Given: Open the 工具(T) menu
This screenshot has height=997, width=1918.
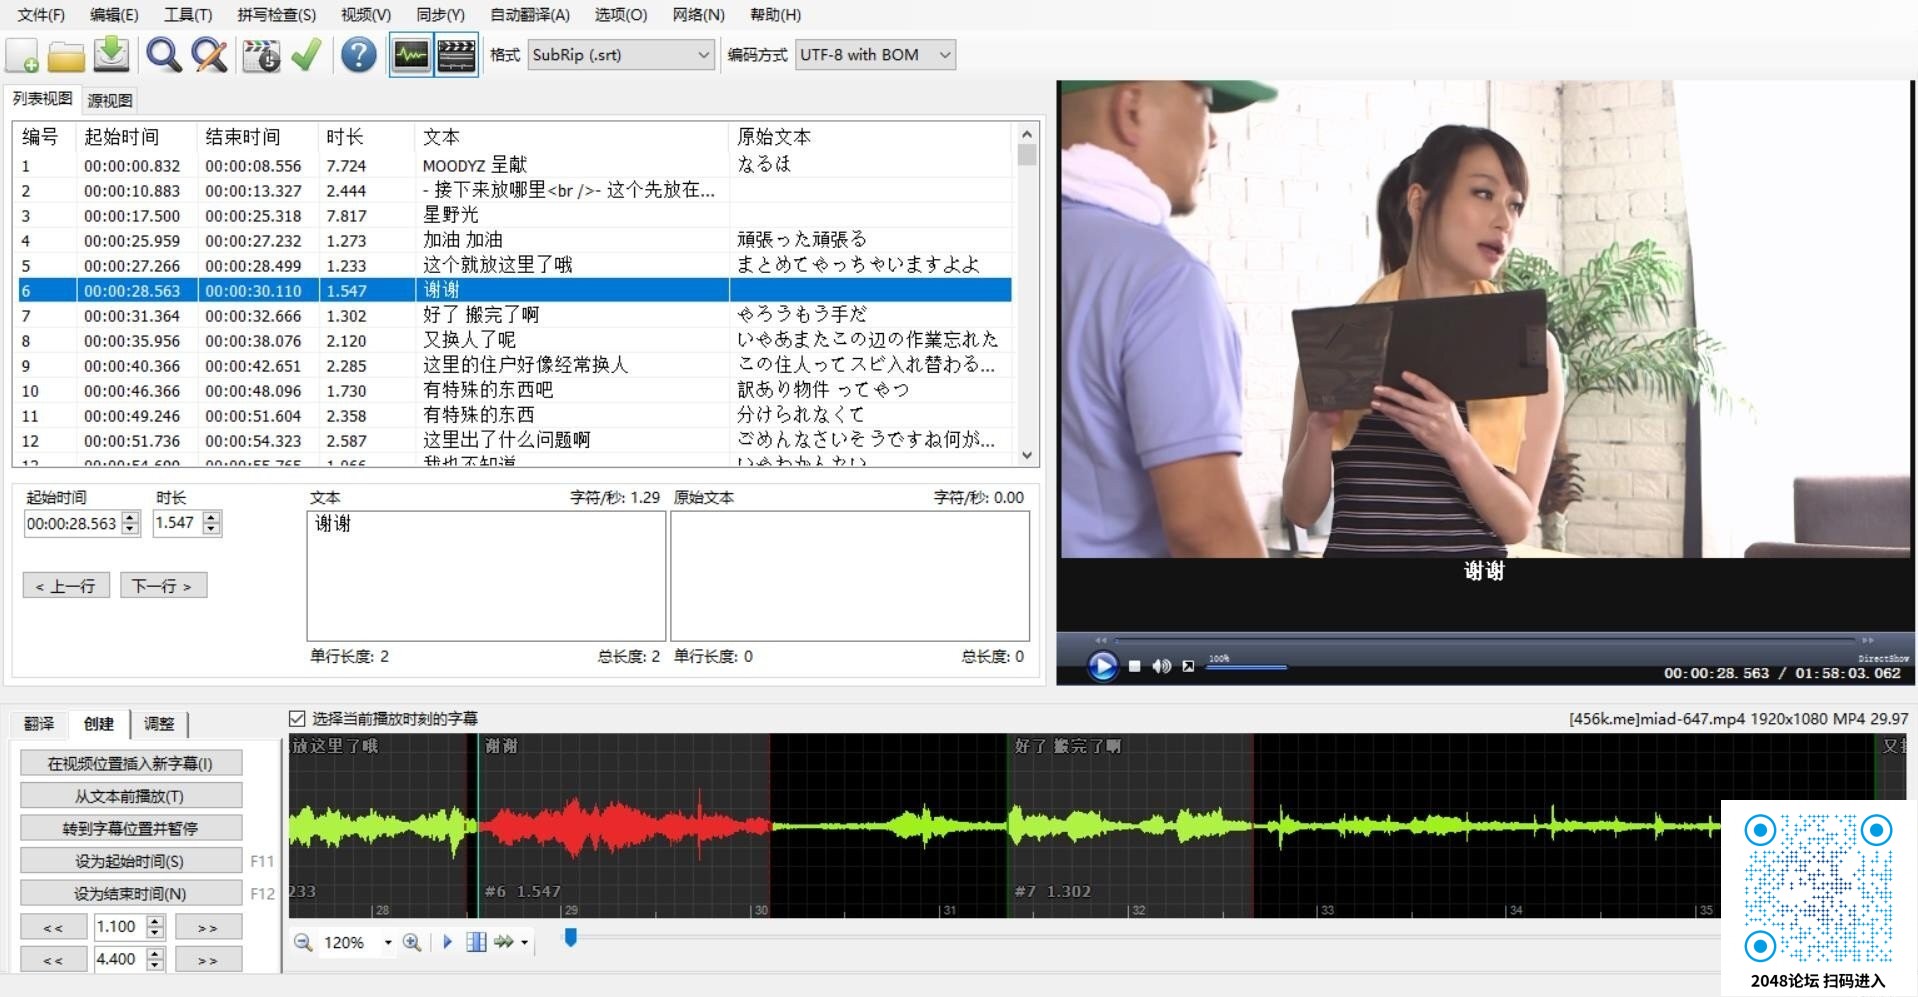Looking at the screenshot, I should pyautogui.click(x=188, y=15).
